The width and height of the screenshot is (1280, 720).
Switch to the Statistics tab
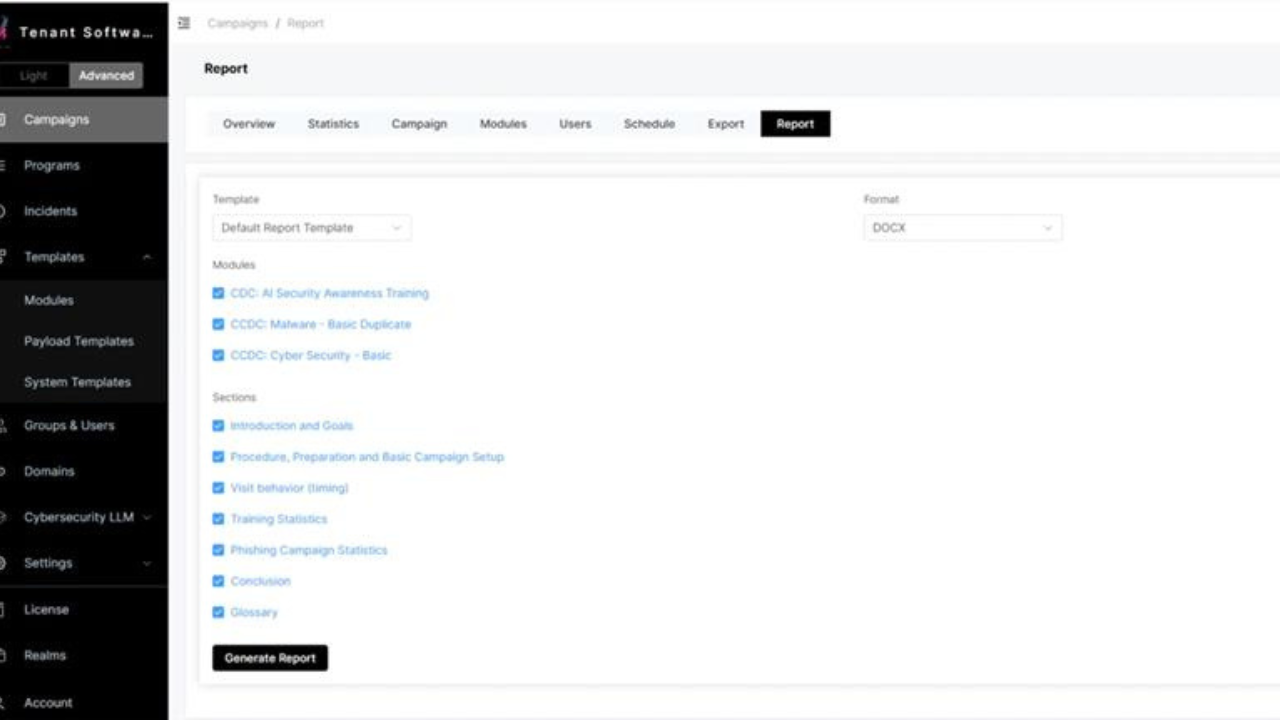(x=333, y=123)
